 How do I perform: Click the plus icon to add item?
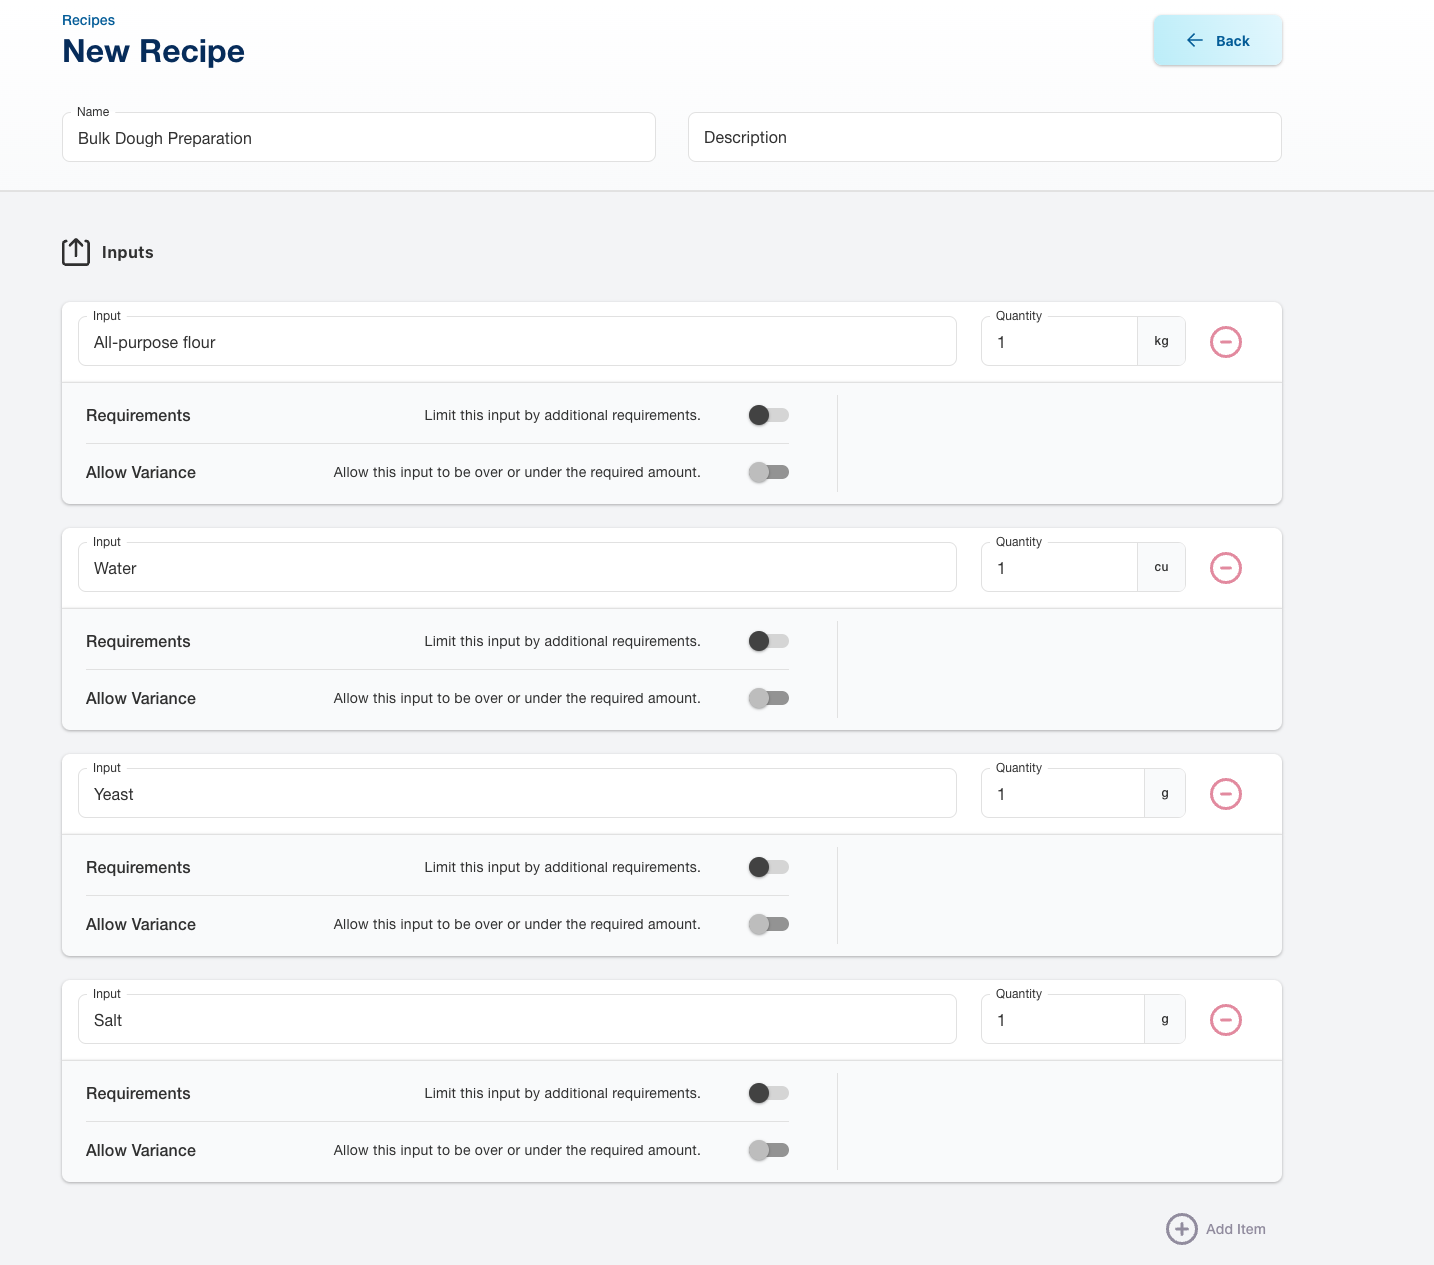[x=1181, y=1229]
